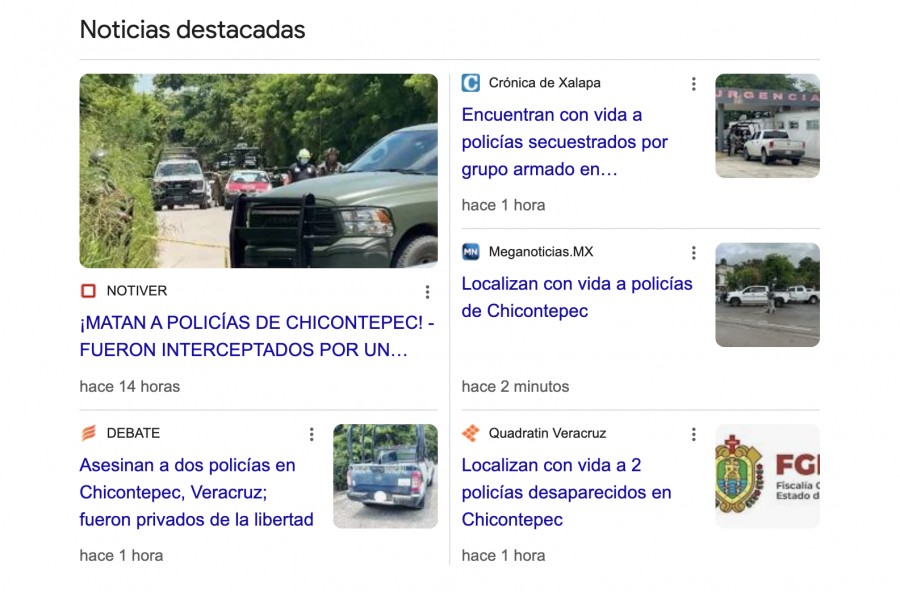Open headline Asesinan a dos policías en Chicontepec
The height and width of the screenshot is (592, 900).
tap(196, 492)
